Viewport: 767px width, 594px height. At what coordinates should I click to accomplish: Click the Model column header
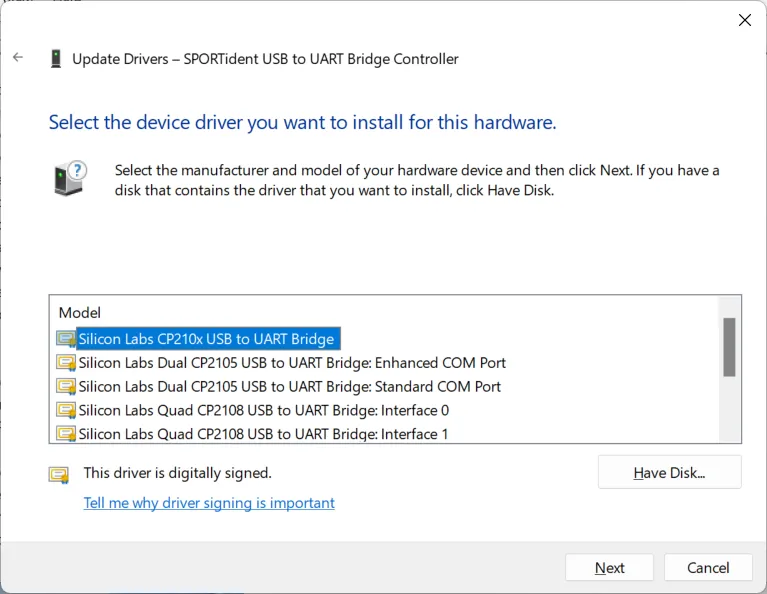point(80,313)
